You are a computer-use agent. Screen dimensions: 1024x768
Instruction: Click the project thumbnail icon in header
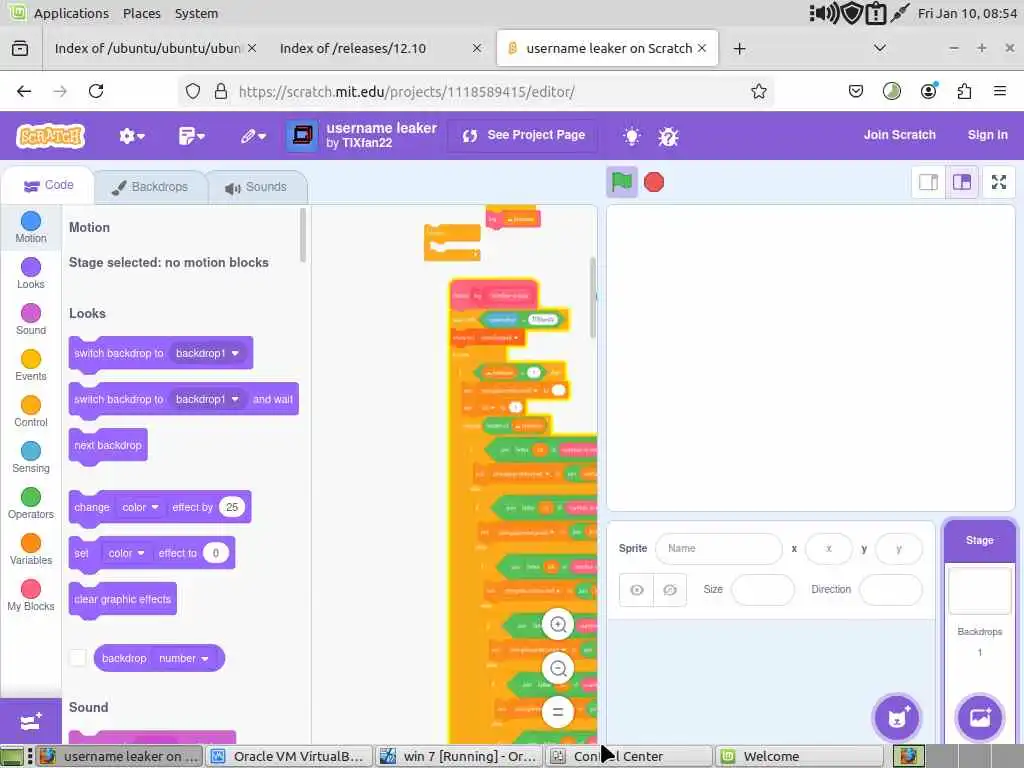tap(302, 135)
